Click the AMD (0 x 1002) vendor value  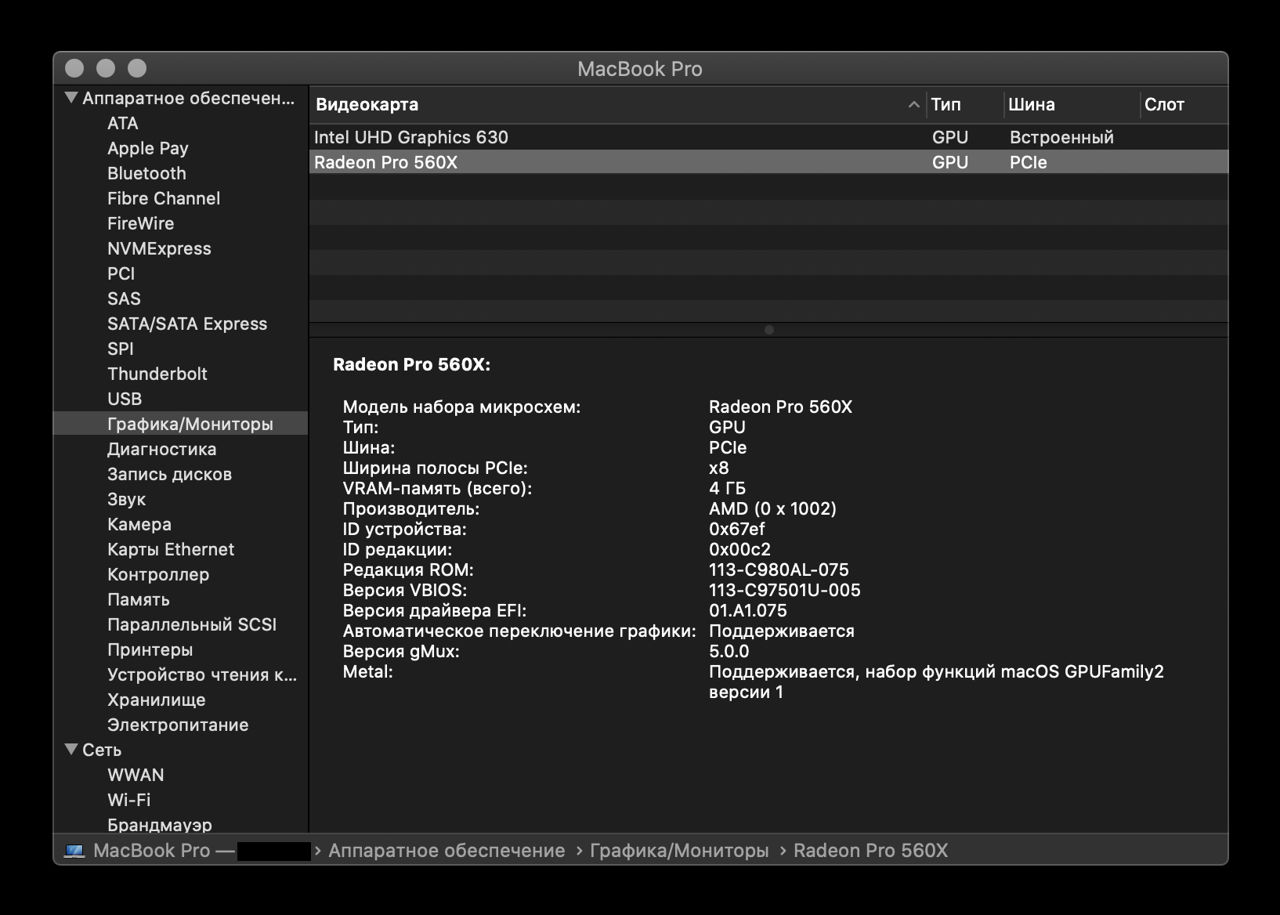pyautogui.click(x=773, y=509)
